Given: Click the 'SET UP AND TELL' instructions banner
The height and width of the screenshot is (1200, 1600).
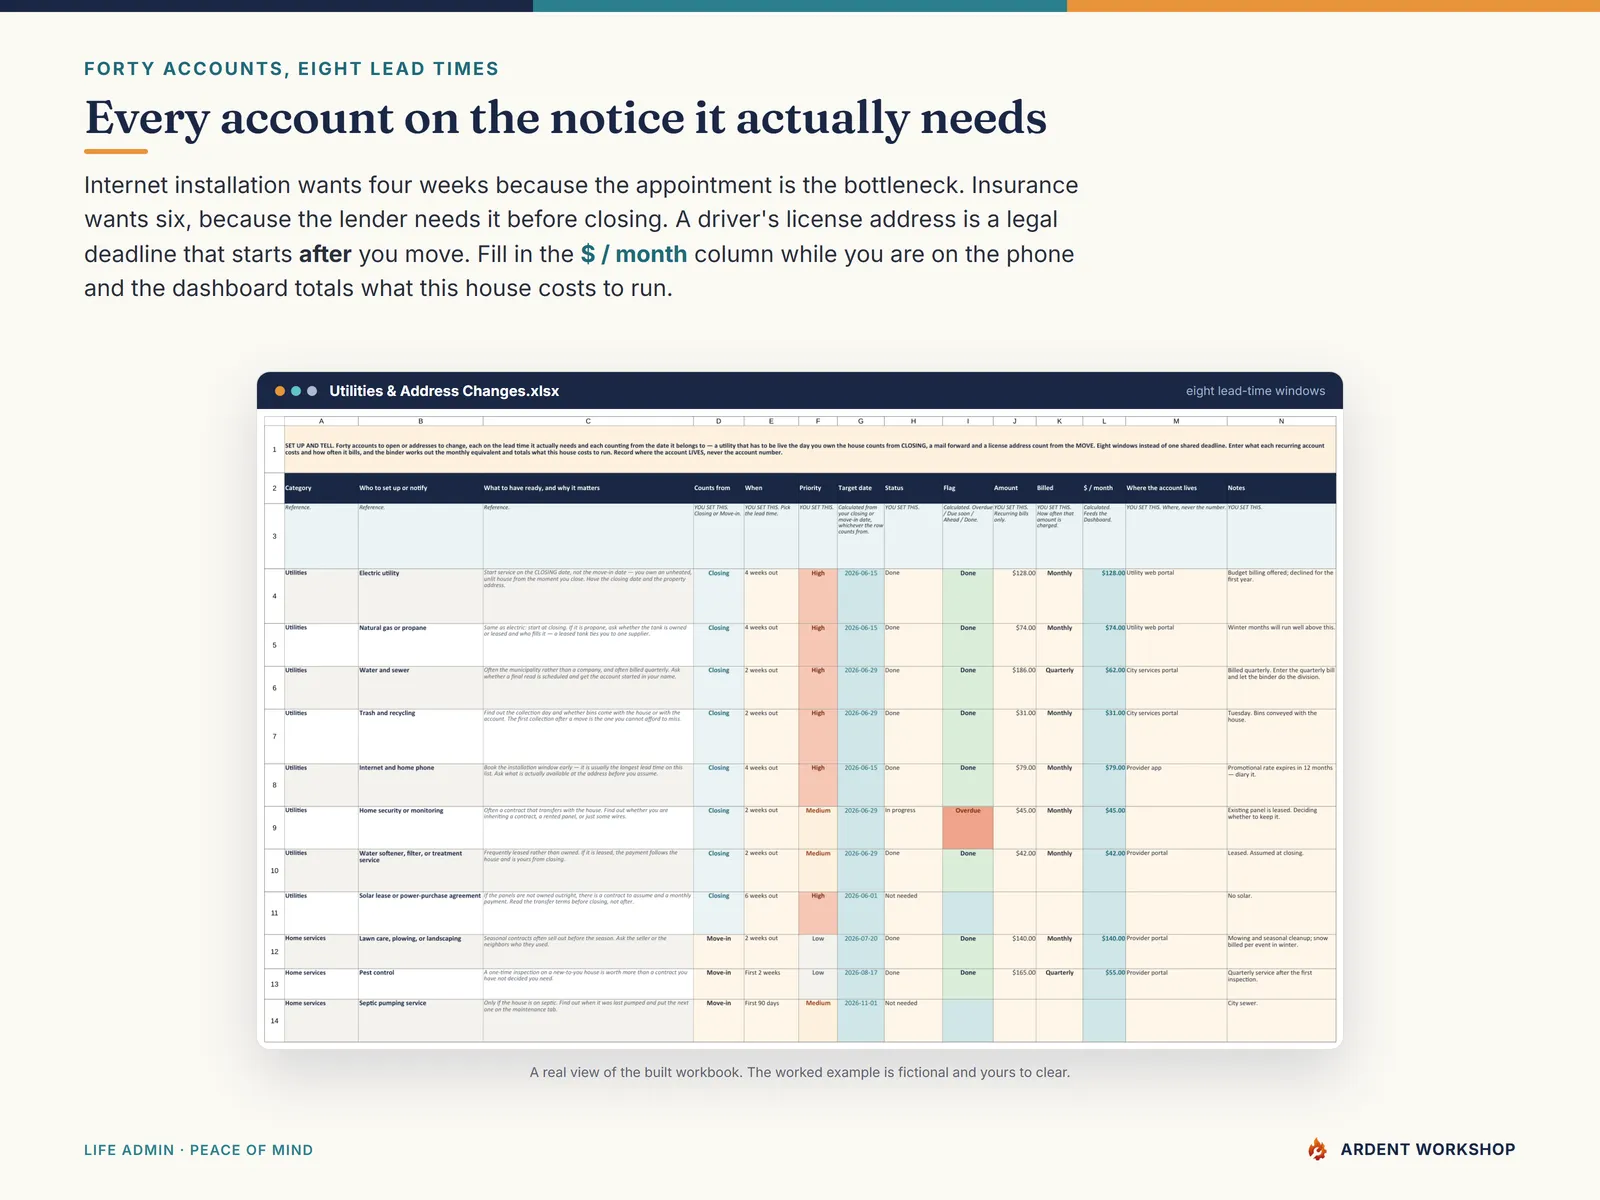Looking at the screenshot, I should (x=810, y=449).
